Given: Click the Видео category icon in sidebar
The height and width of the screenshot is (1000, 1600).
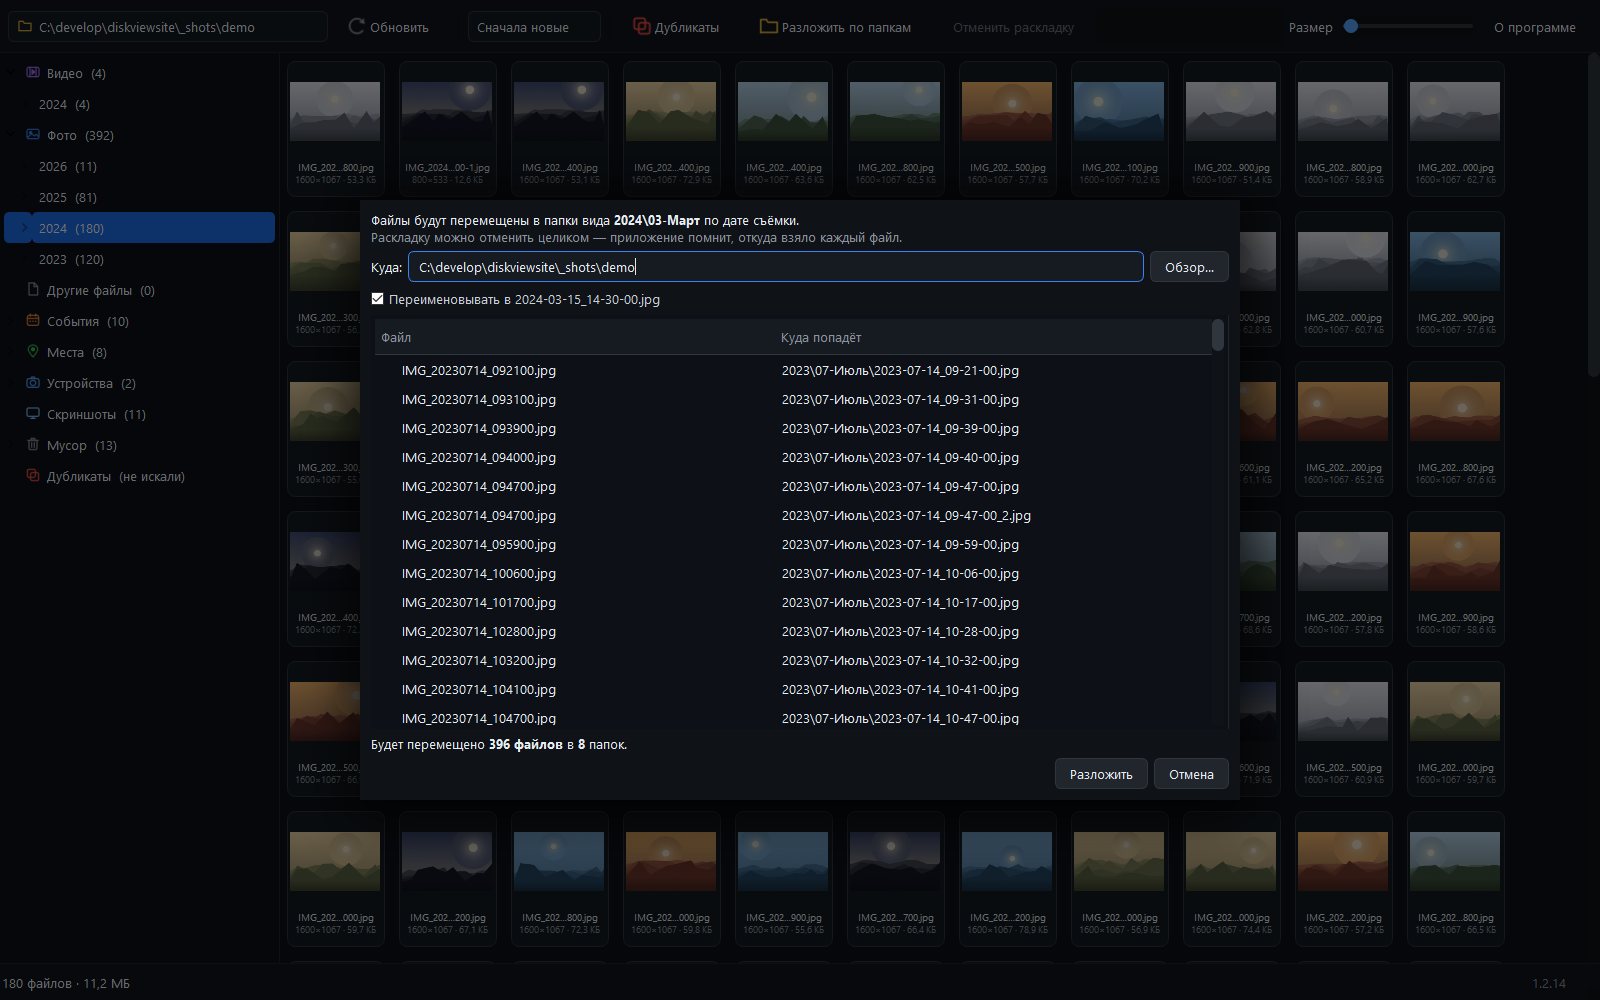Looking at the screenshot, I should point(33,73).
